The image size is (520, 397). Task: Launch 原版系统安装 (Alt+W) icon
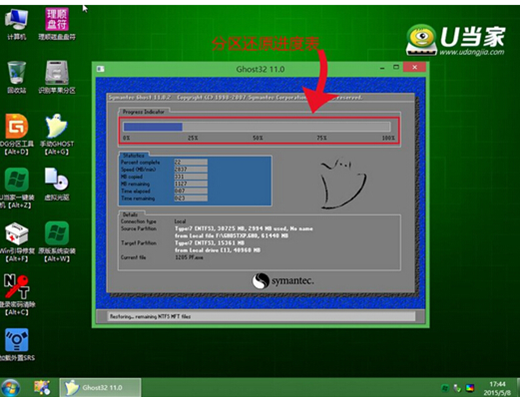coord(57,242)
